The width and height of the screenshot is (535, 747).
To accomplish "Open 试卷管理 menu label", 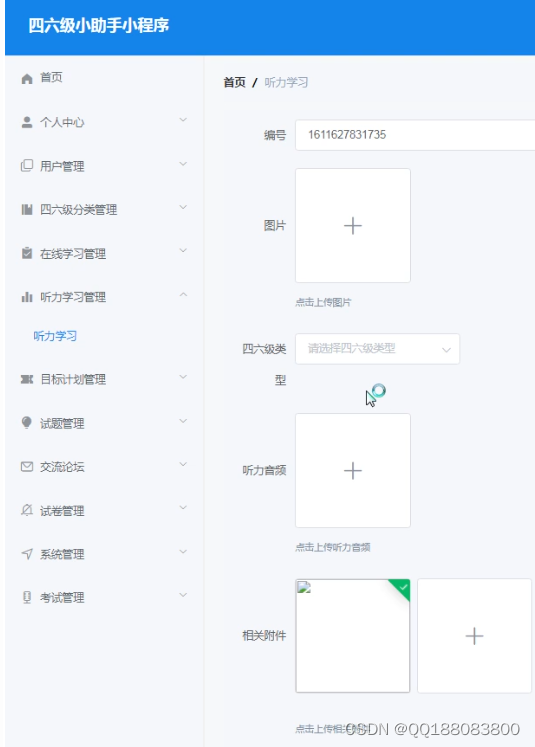I will click(62, 511).
